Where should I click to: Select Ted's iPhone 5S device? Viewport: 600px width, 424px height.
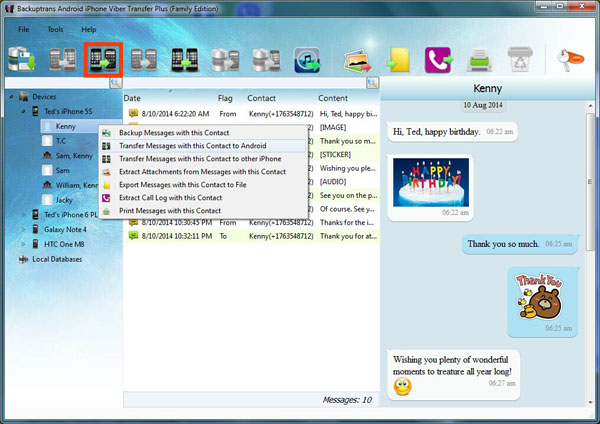[68, 111]
